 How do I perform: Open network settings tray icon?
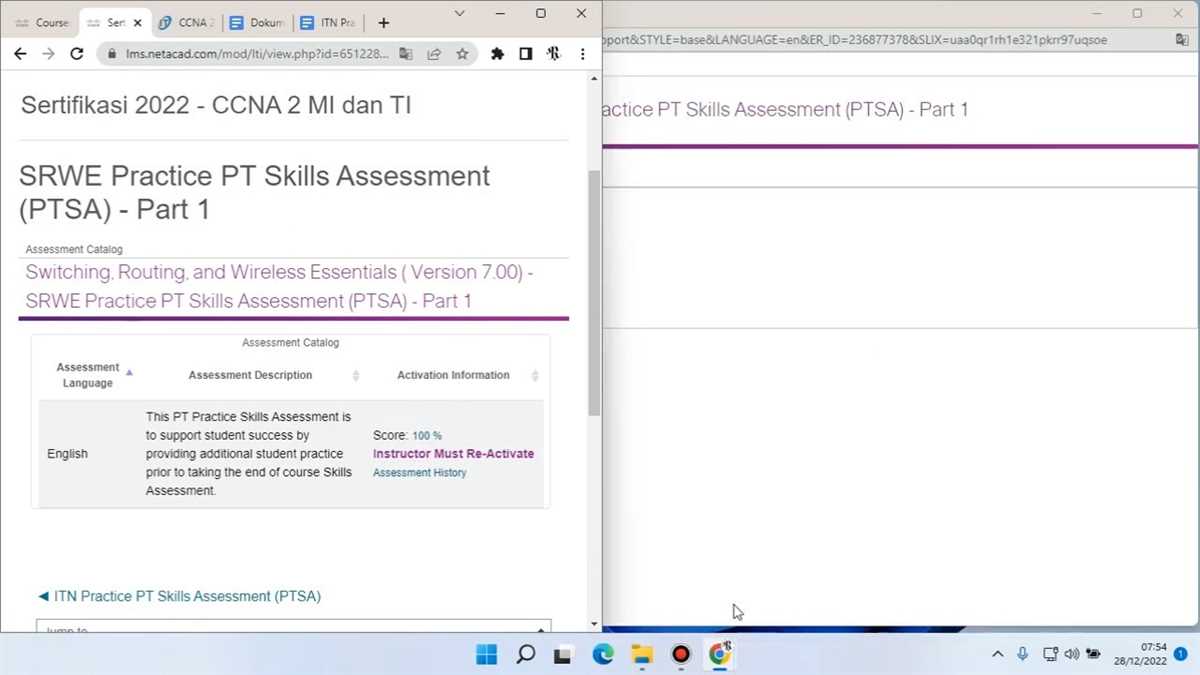tap(1050, 655)
